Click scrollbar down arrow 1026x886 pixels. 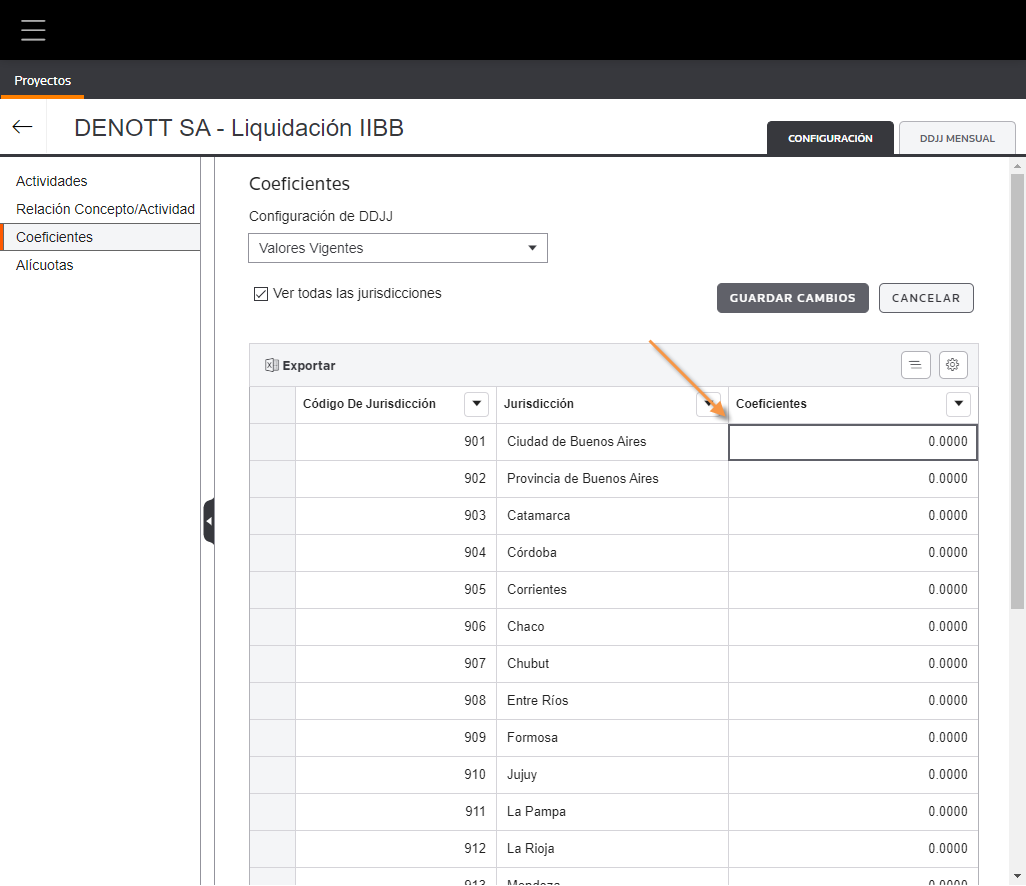[x=1017, y=876]
